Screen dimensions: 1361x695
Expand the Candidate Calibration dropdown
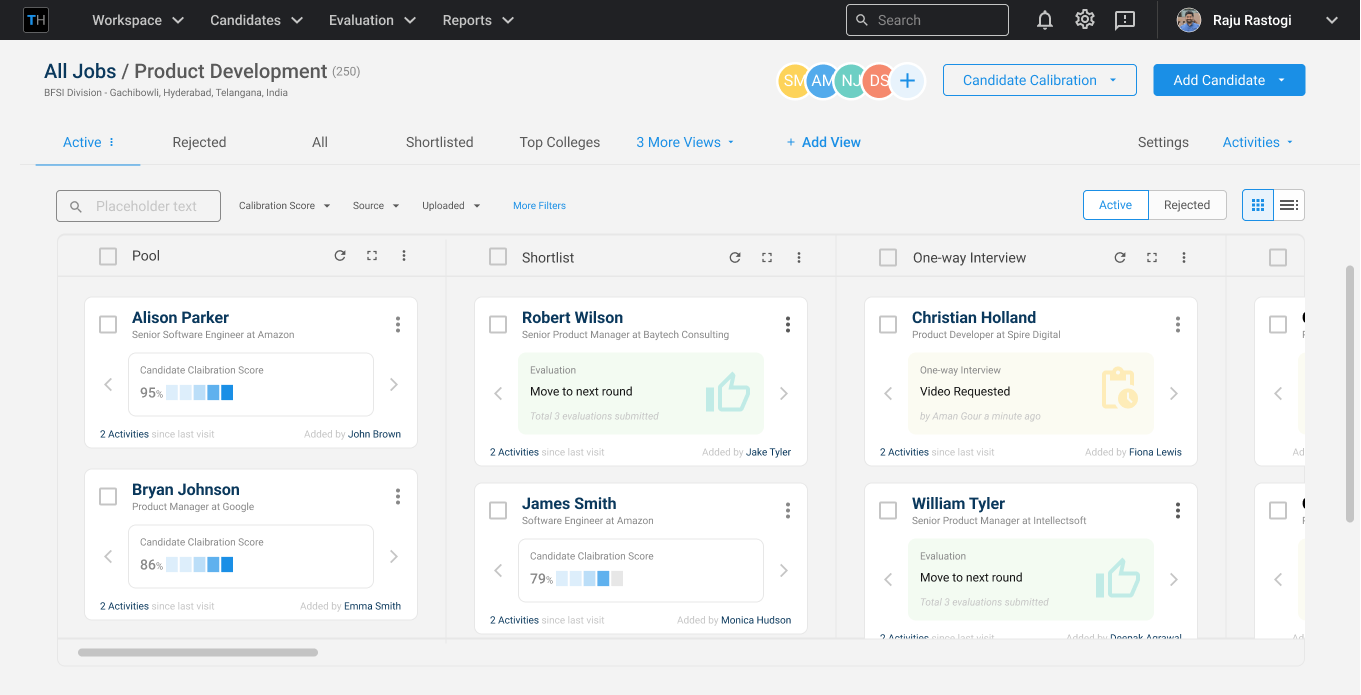pos(1039,80)
